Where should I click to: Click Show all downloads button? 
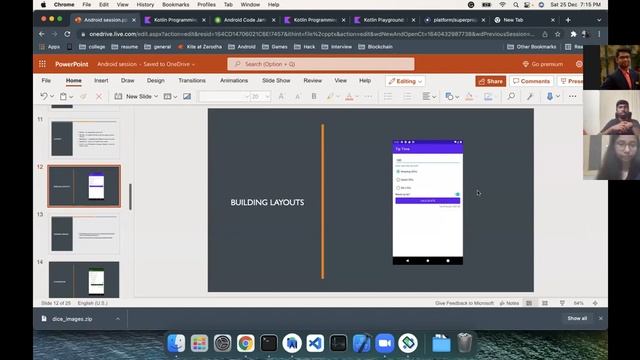[x=577, y=318]
